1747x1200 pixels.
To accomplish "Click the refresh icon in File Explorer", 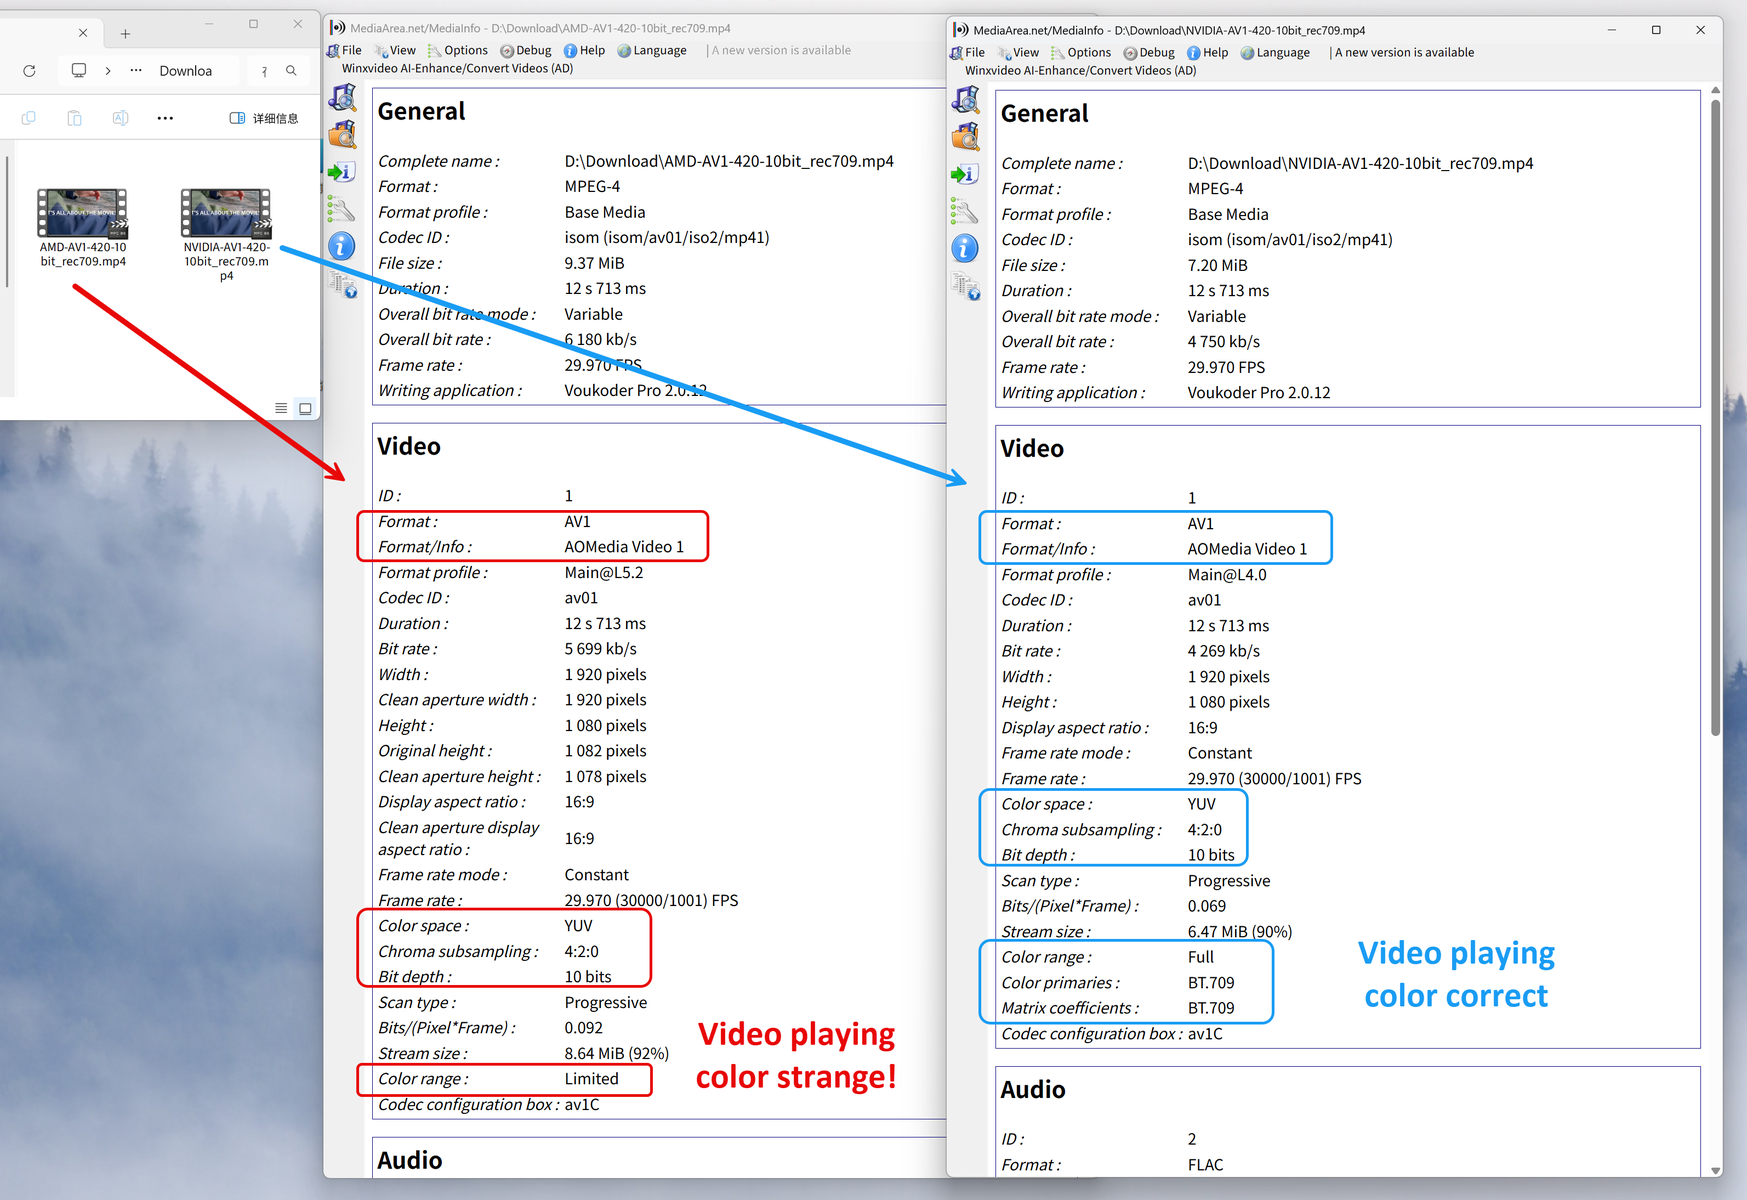I will click(29, 71).
